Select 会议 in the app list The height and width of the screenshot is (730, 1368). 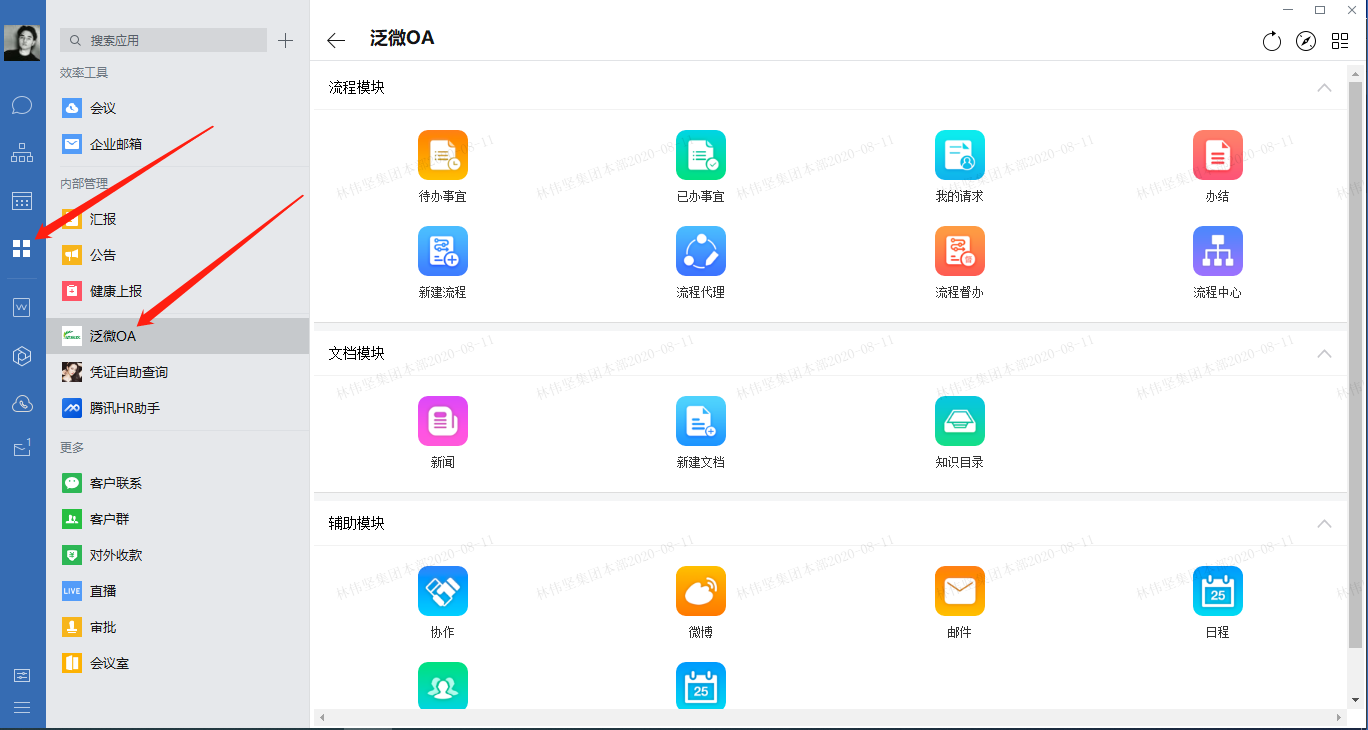point(178,108)
